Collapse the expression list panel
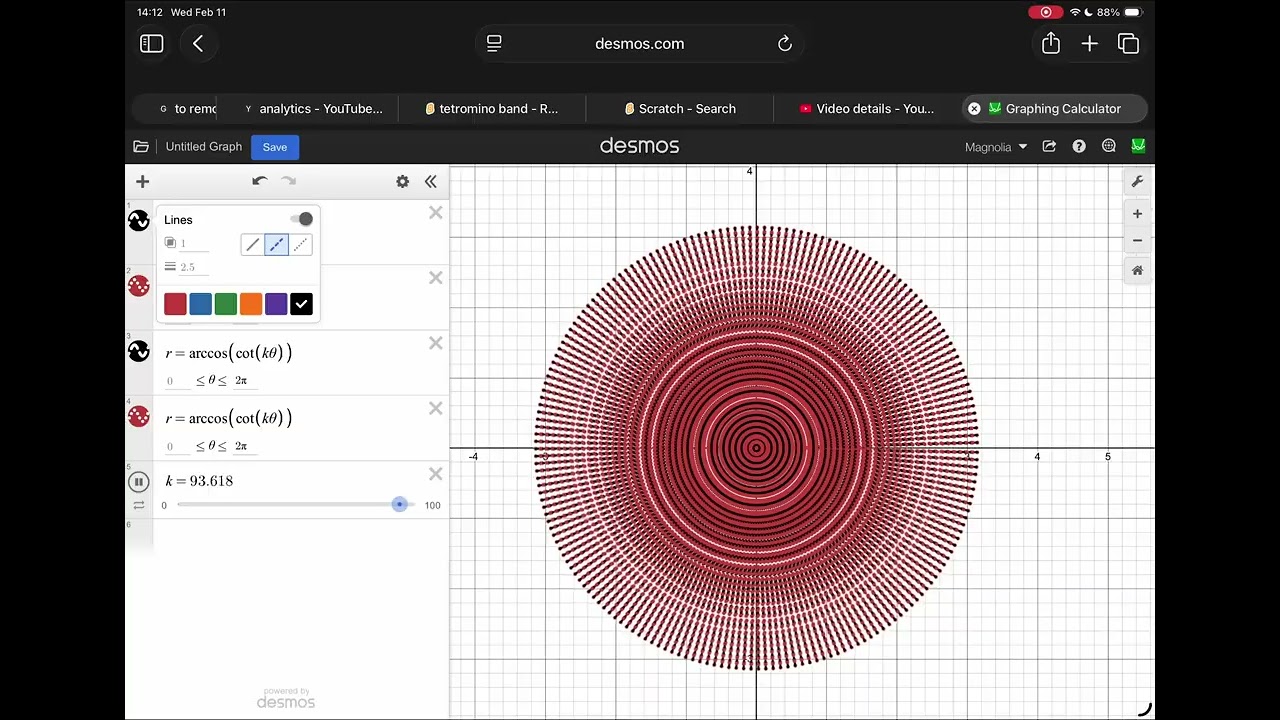The image size is (1280, 720). [x=431, y=181]
